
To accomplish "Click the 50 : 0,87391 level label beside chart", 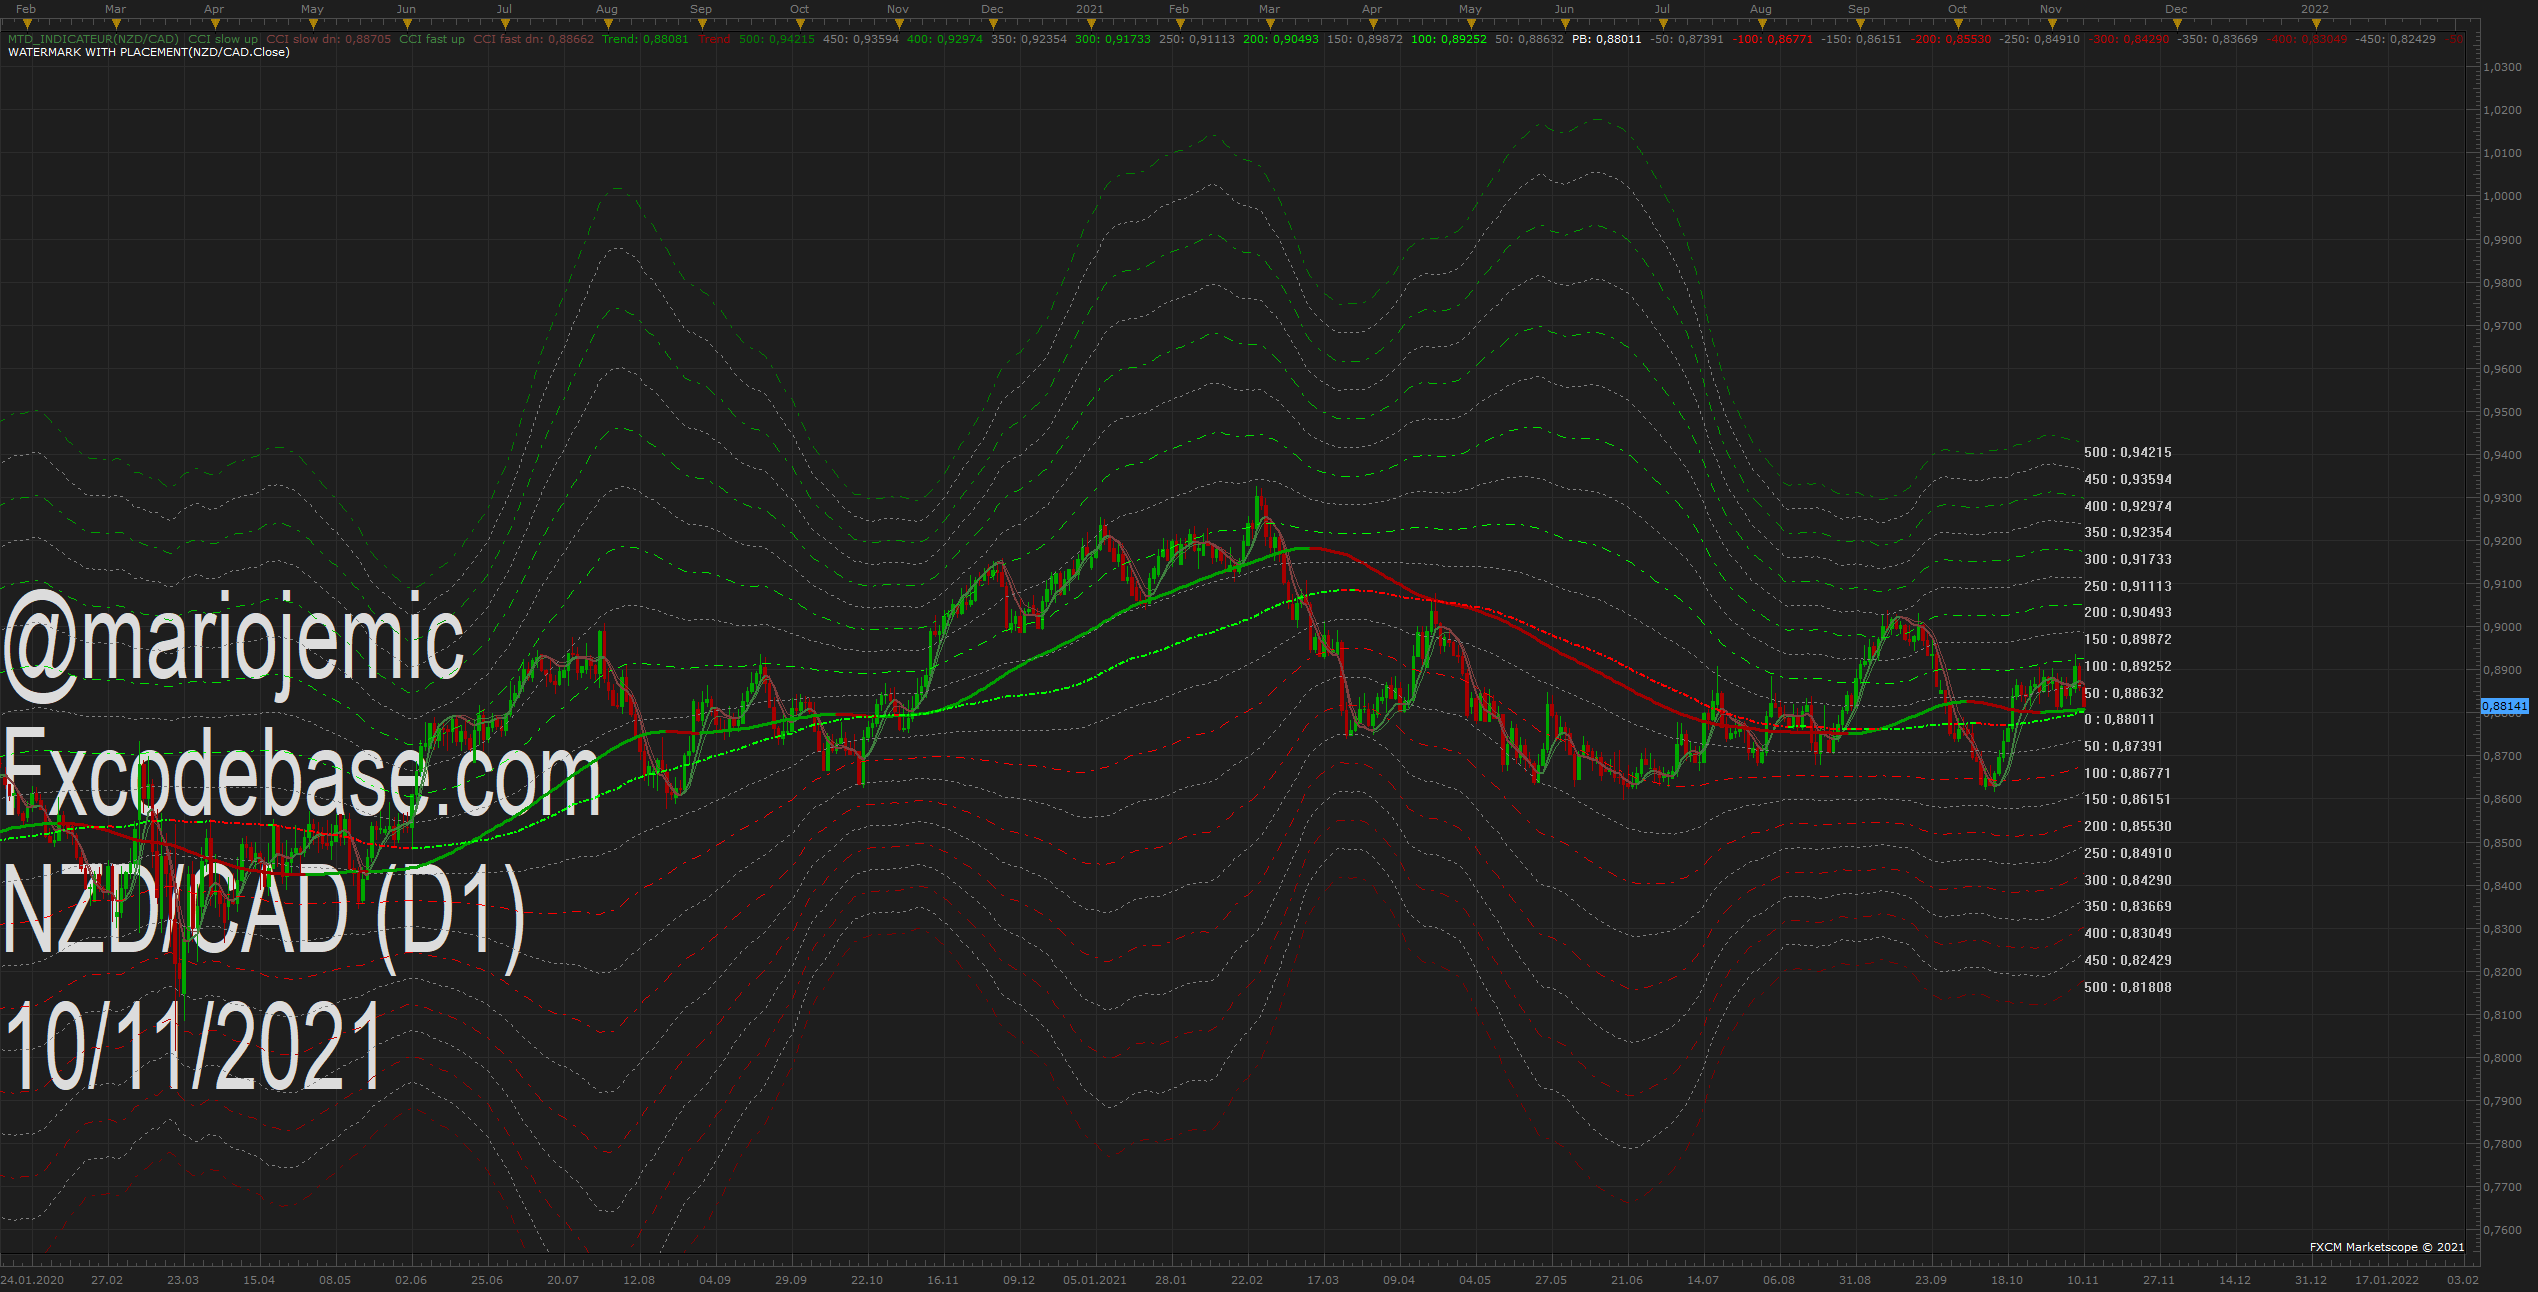I will click(2124, 747).
